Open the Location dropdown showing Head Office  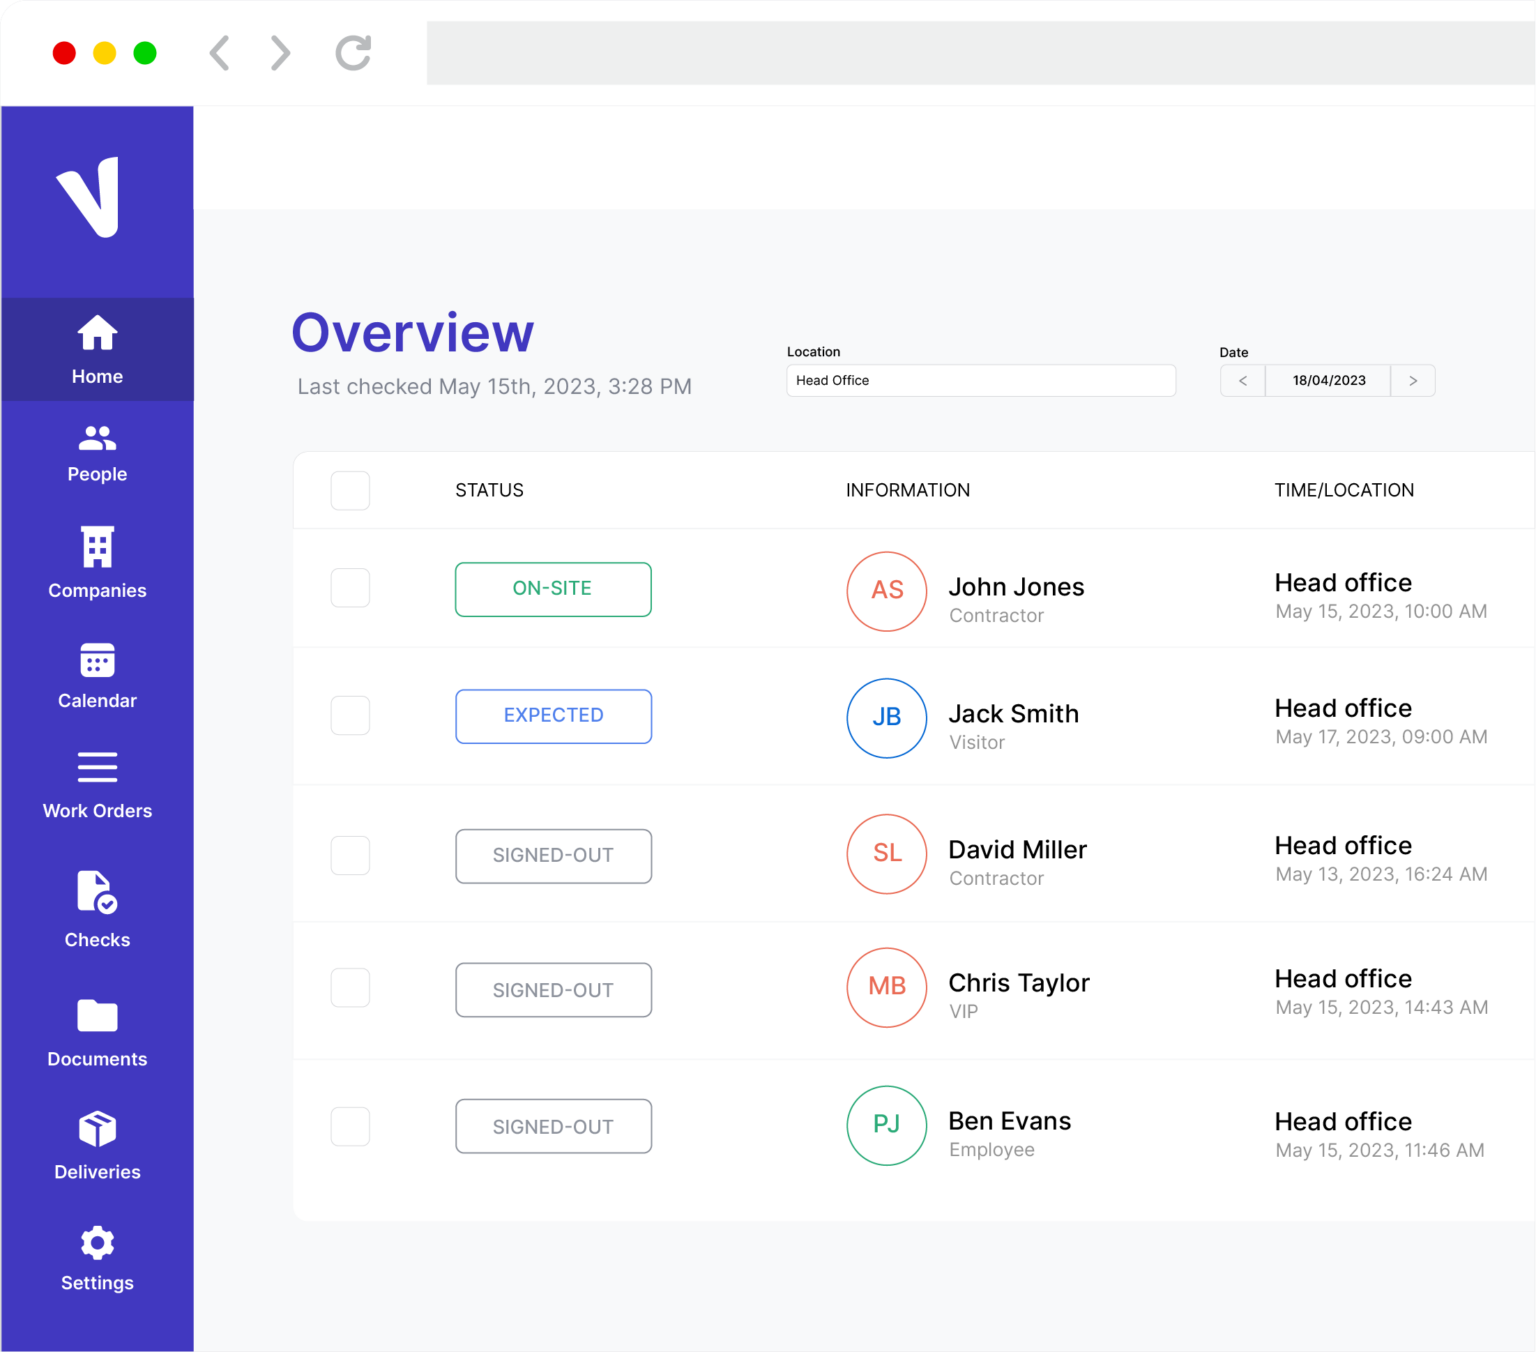(x=981, y=380)
